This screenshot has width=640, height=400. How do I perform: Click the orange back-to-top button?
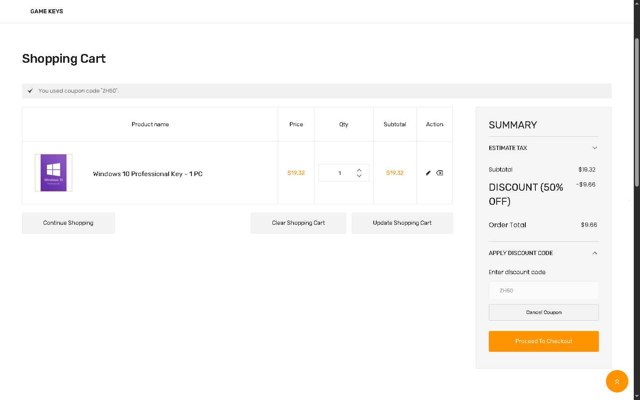coord(617,381)
